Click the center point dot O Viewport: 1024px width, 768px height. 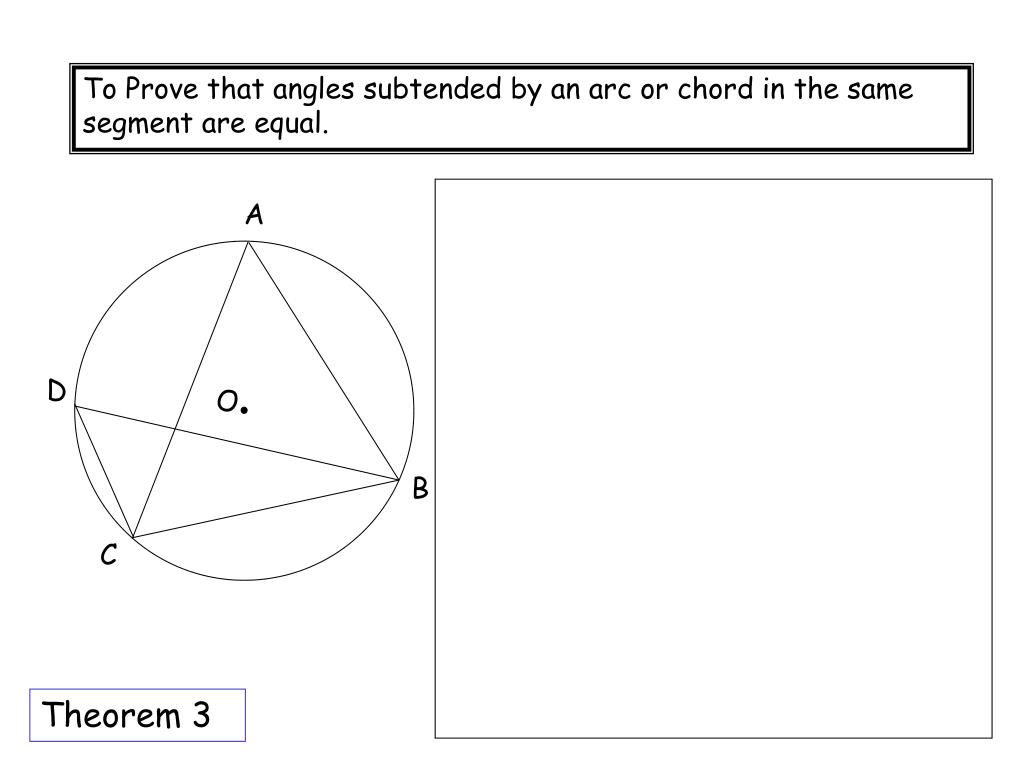244,410
